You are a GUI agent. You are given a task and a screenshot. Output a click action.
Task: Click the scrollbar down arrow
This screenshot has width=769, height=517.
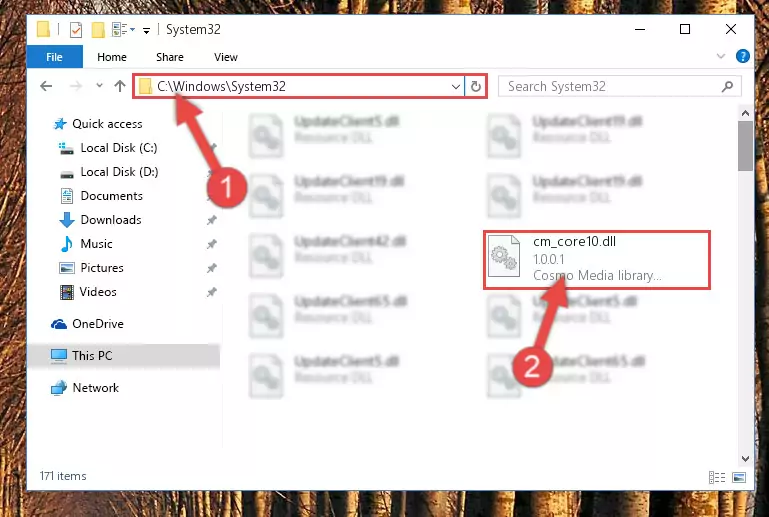745,459
